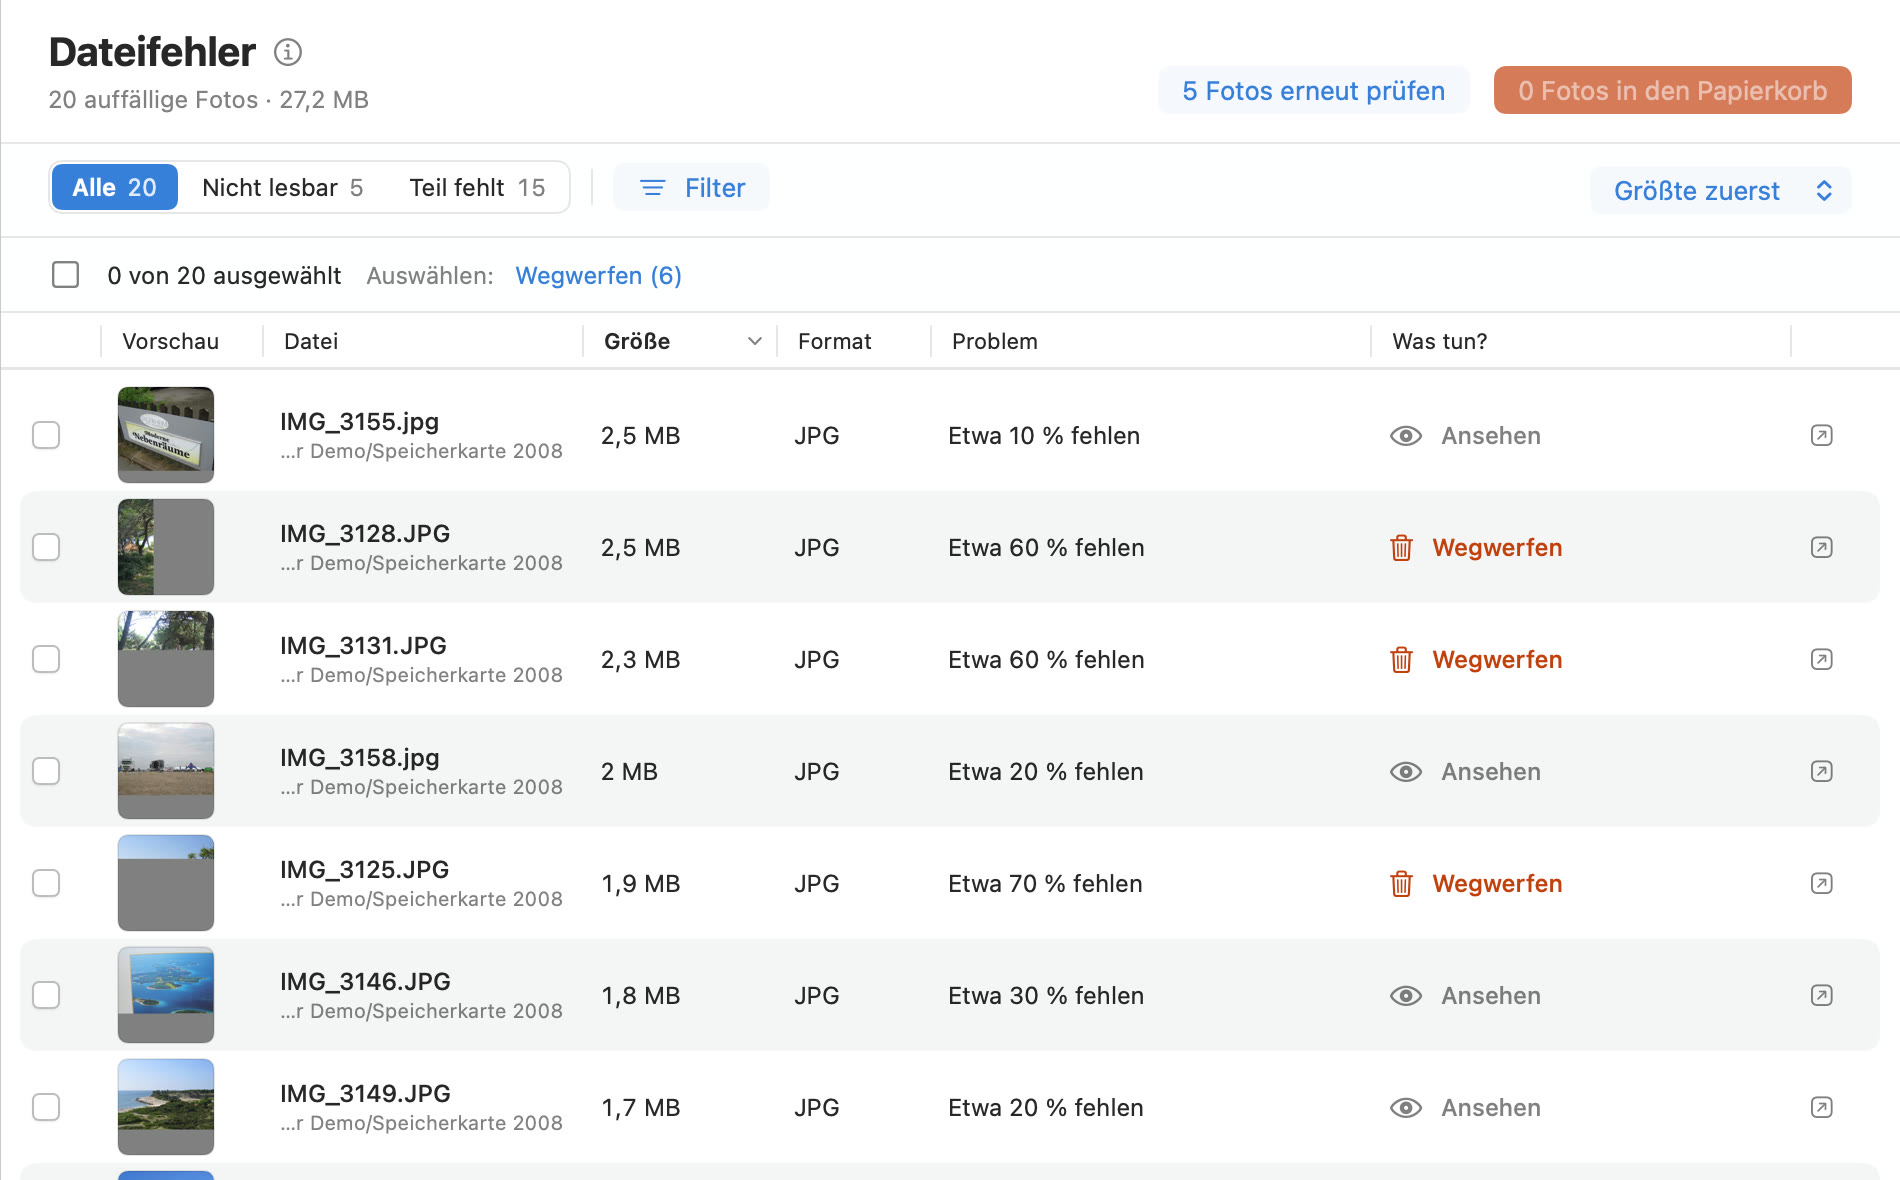Click the eye icon for IMG_3149.JPG
Screen dimensions: 1900x1180
1405,1108
